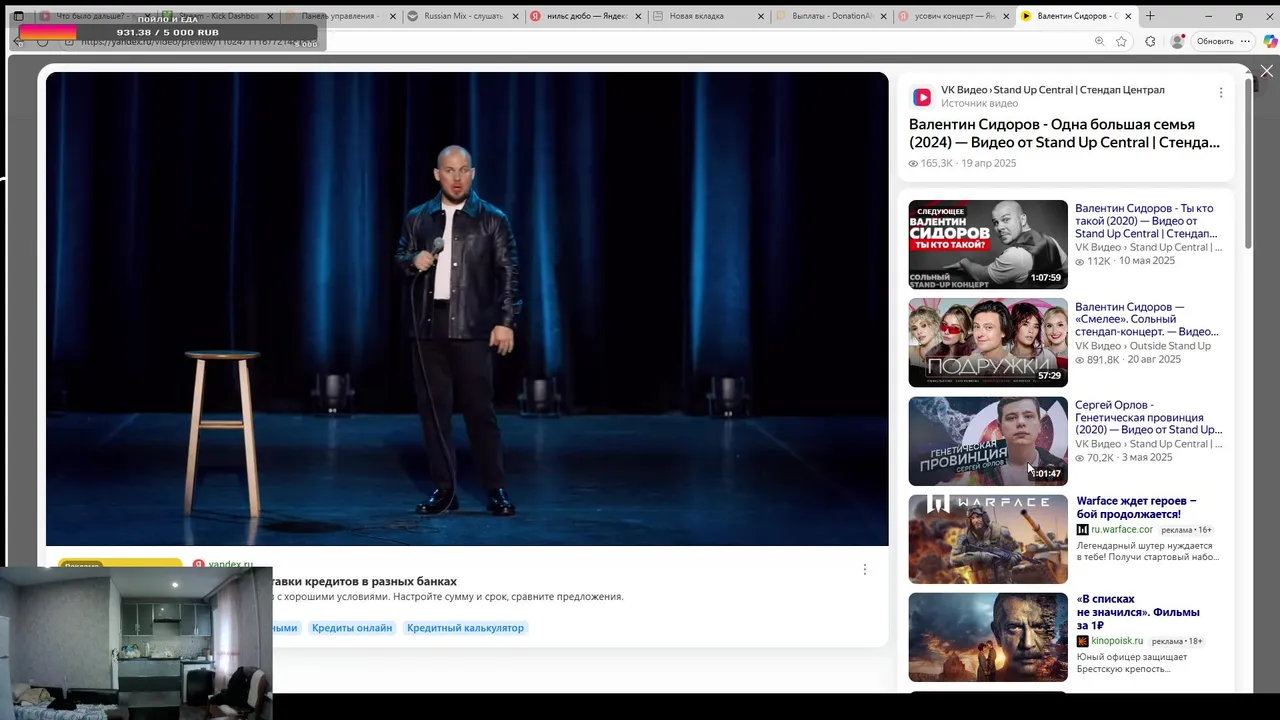Open «В списках не значился» film thumbnail
The image size is (1280, 720).
988,637
